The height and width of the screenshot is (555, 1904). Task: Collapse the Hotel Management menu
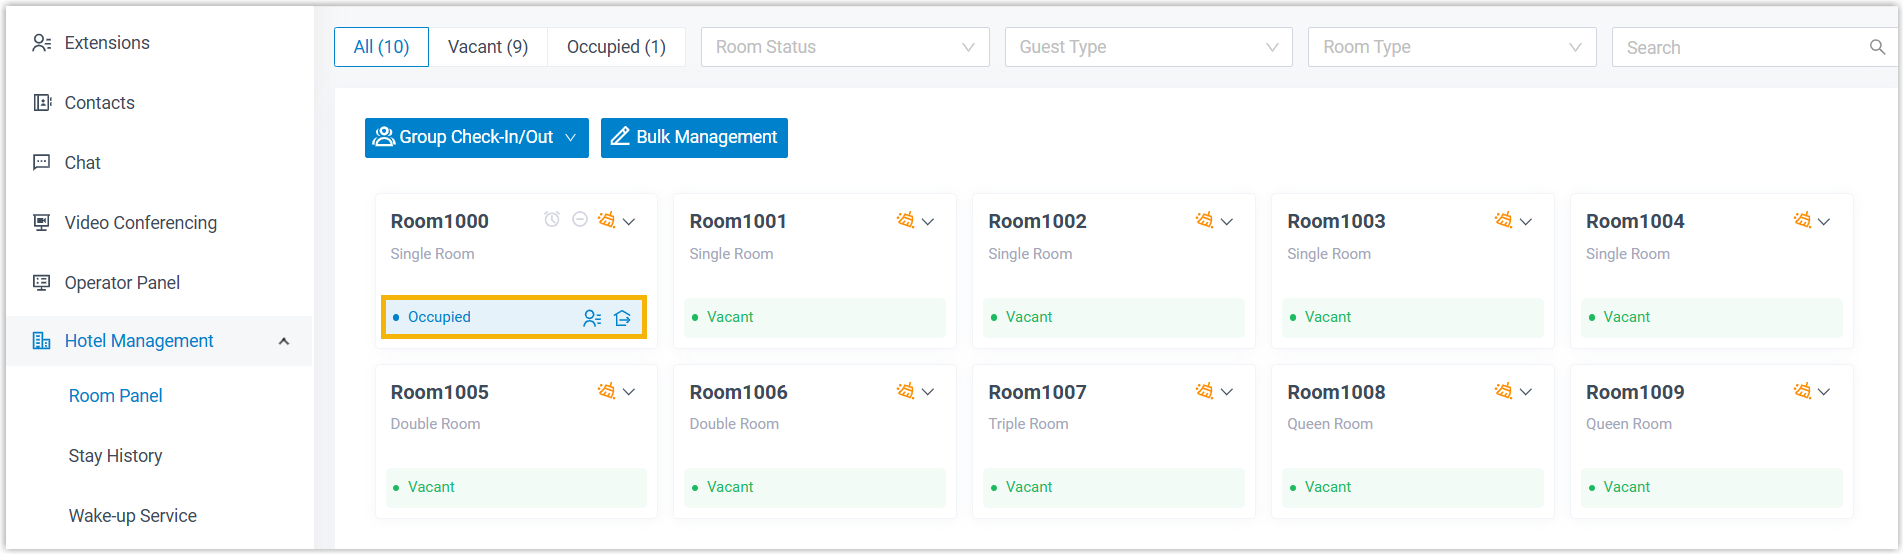click(284, 341)
